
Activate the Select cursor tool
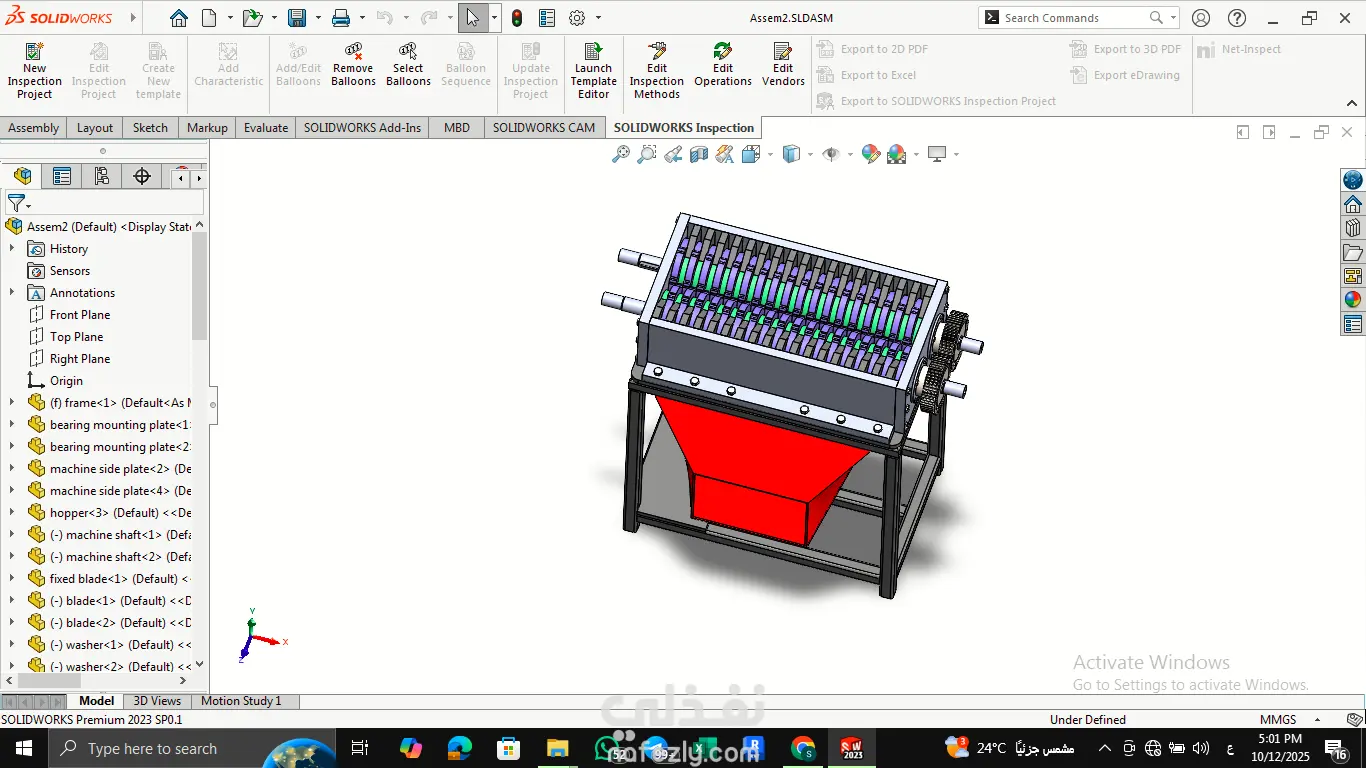(x=473, y=18)
